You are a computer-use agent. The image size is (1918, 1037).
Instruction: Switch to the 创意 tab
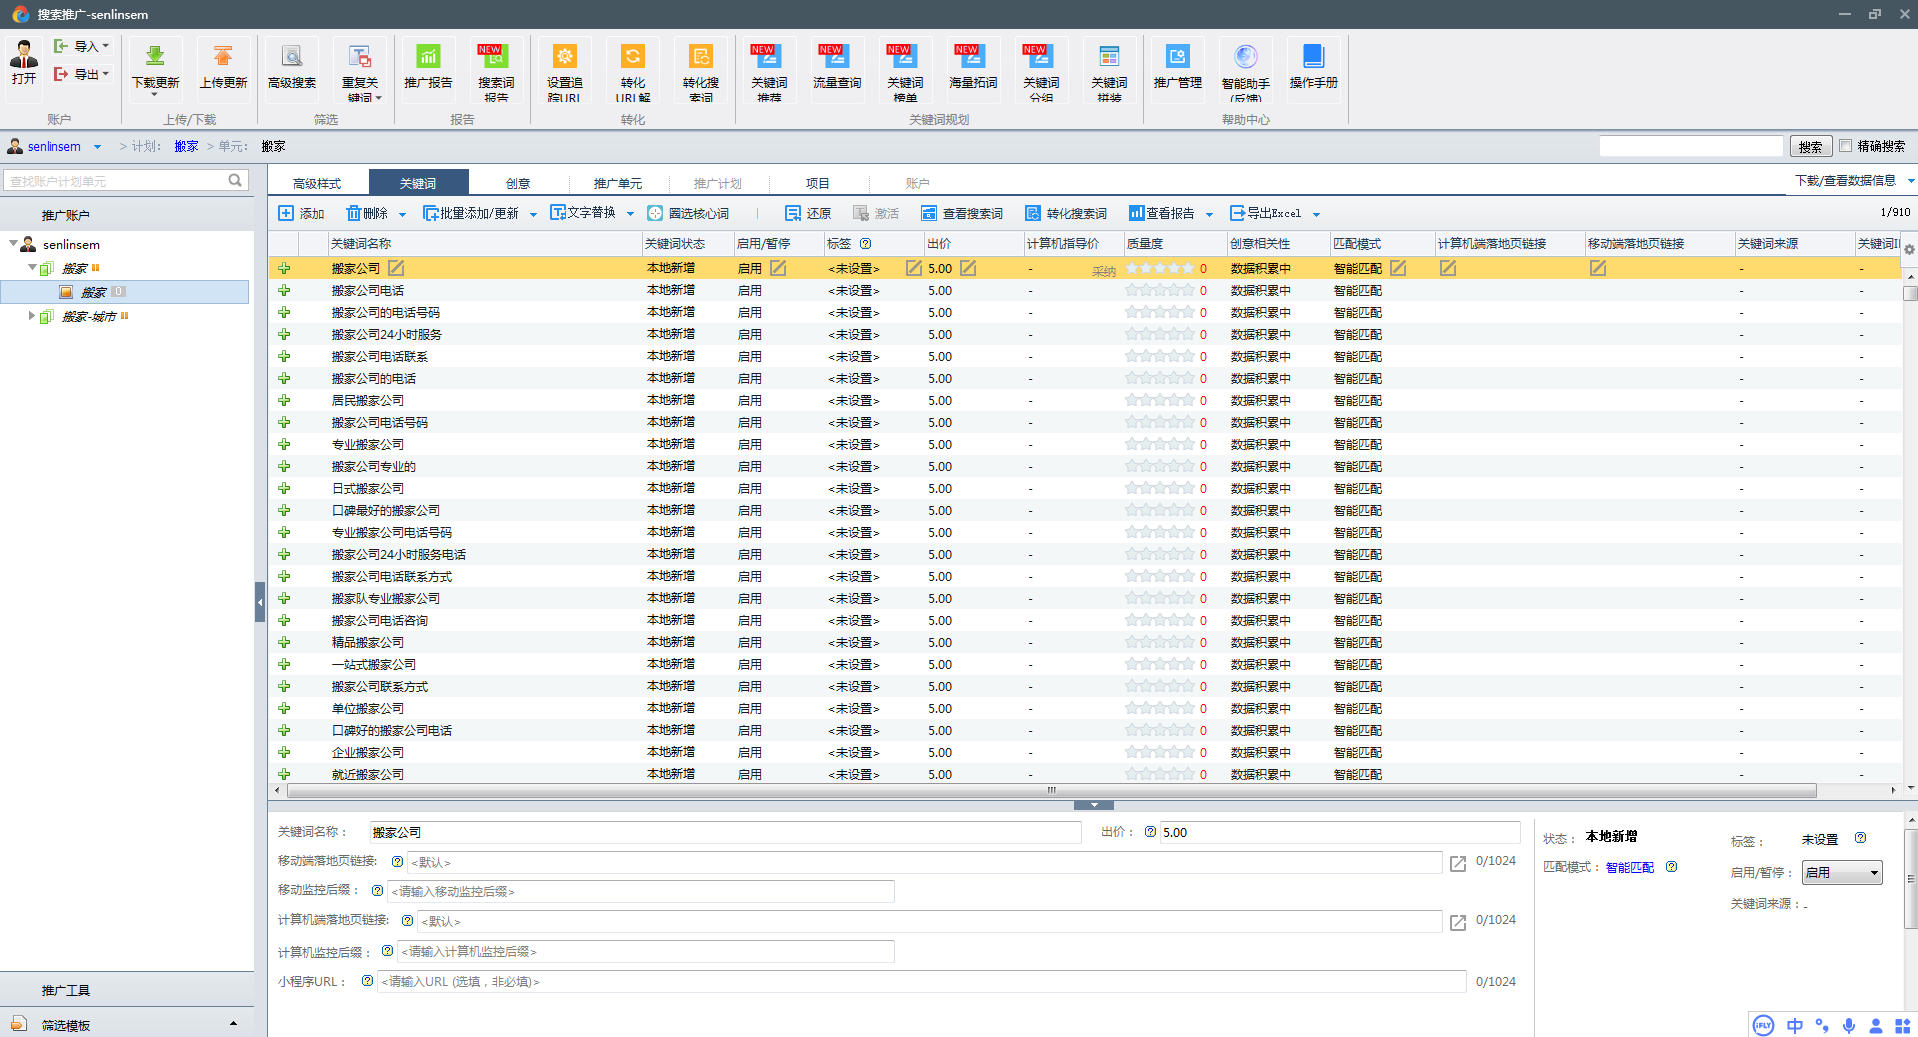[x=517, y=183]
